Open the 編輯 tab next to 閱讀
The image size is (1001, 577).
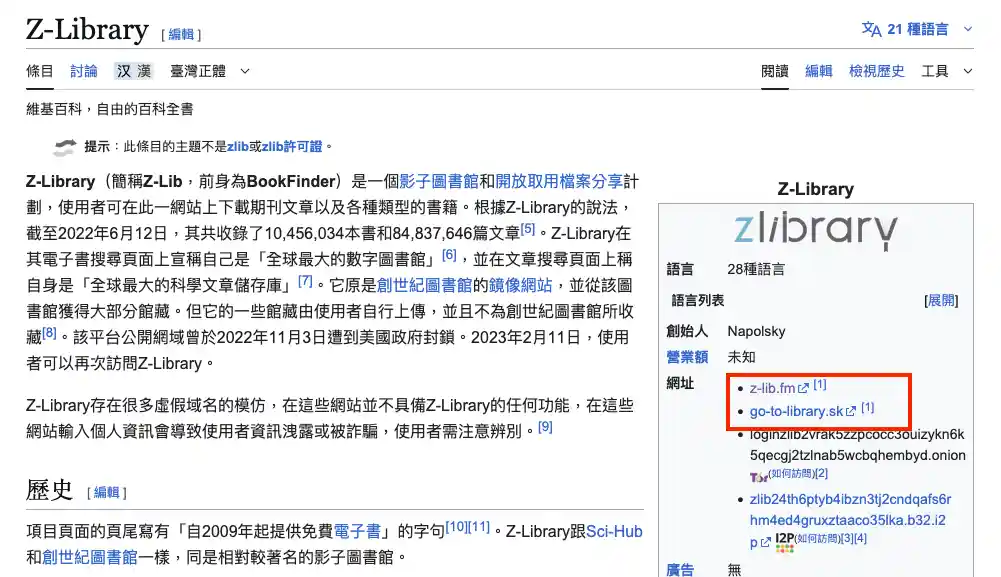[x=818, y=71]
